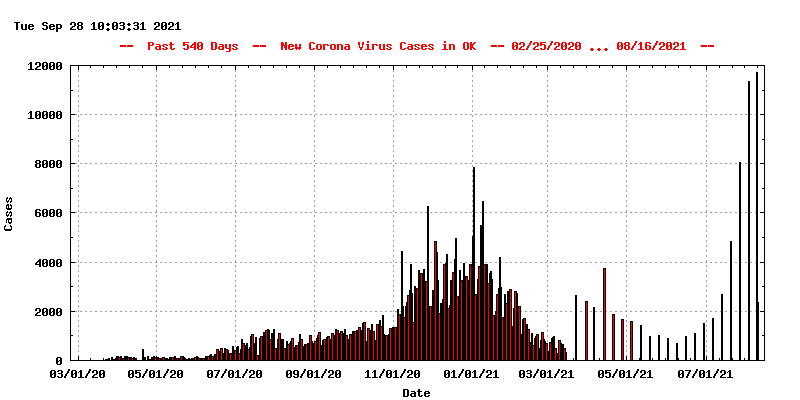Select the 10000 y-axis tick label

click(45, 115)
